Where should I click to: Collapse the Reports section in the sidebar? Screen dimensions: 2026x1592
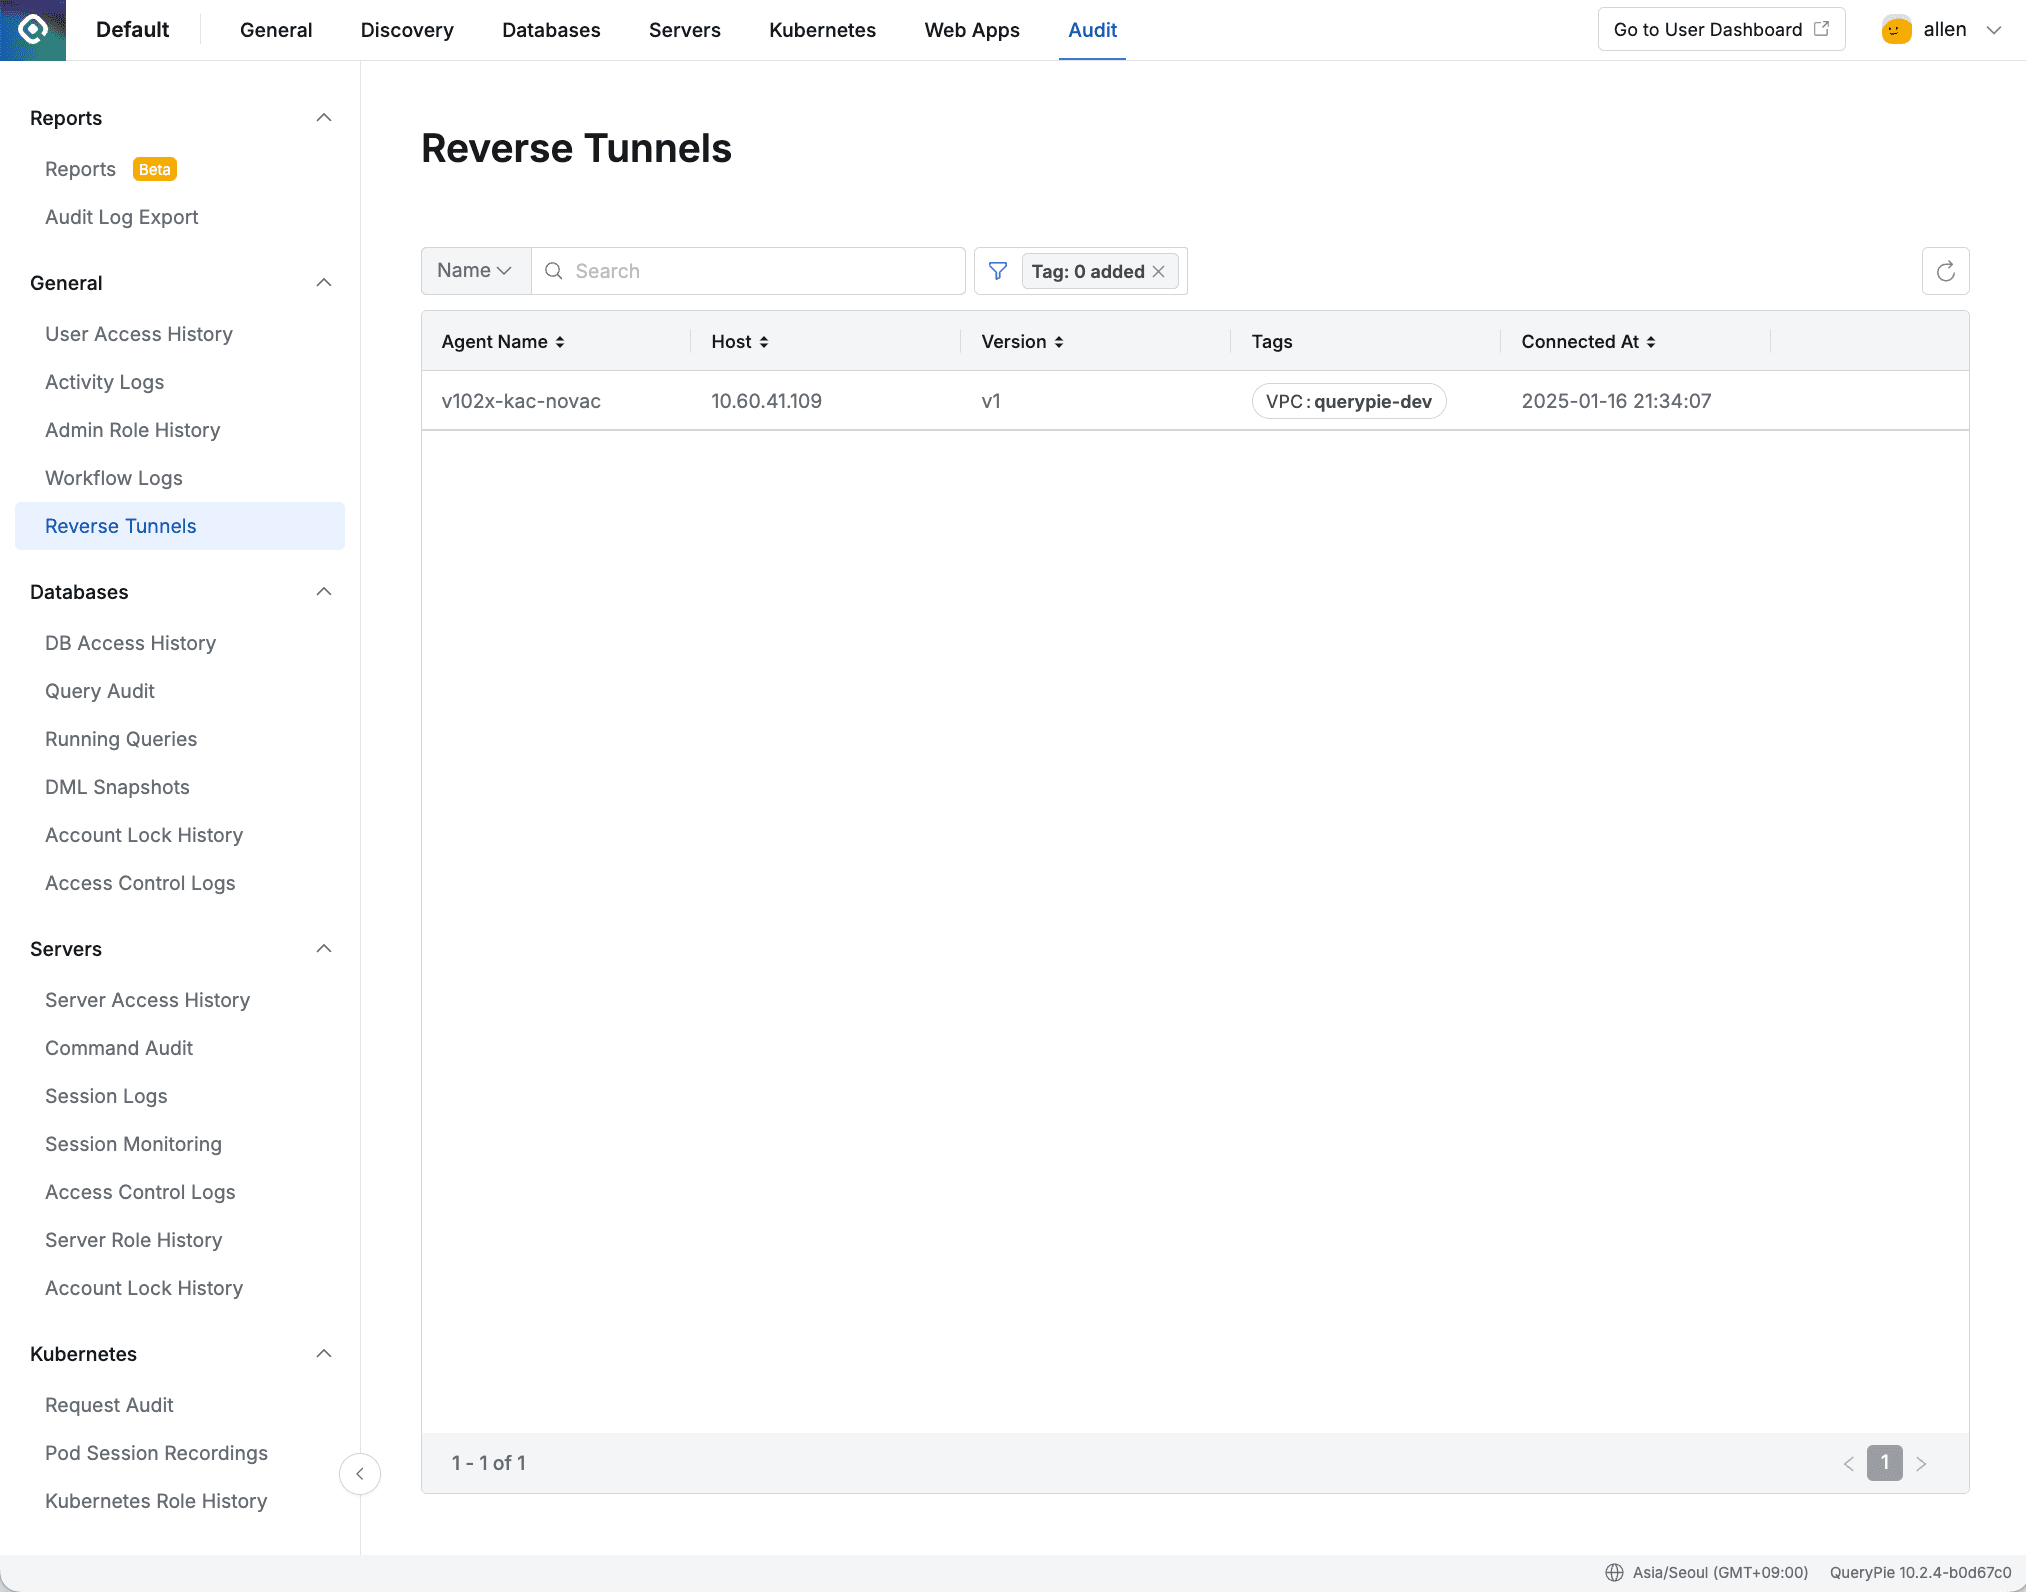[323, 117]
